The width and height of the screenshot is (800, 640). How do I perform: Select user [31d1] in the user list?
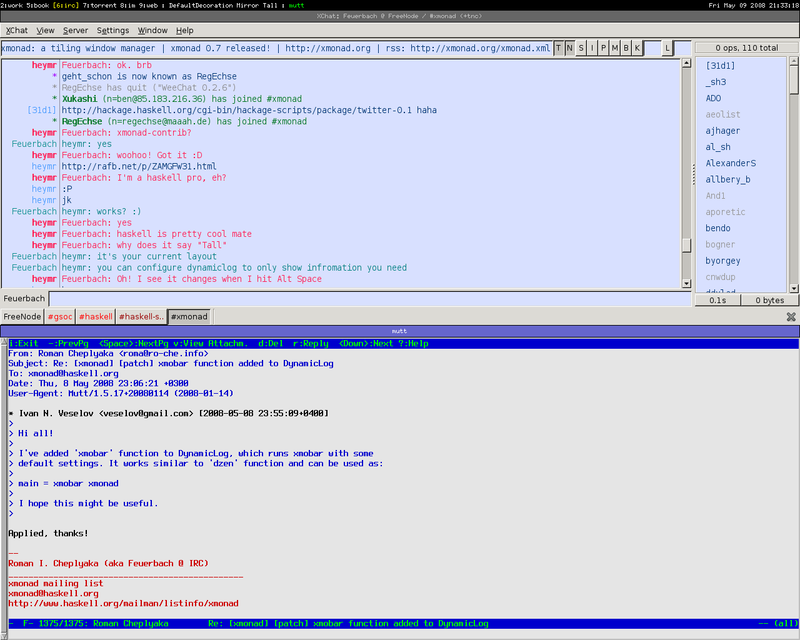point(720,66)
